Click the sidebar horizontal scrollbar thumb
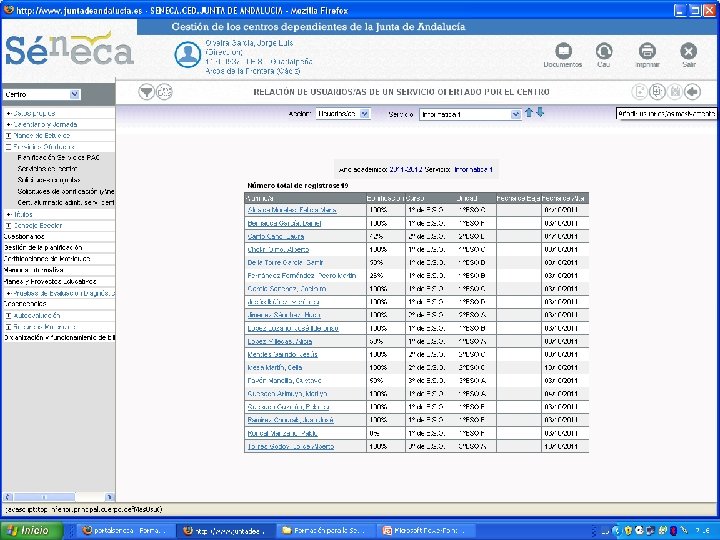 coord(44,497)
